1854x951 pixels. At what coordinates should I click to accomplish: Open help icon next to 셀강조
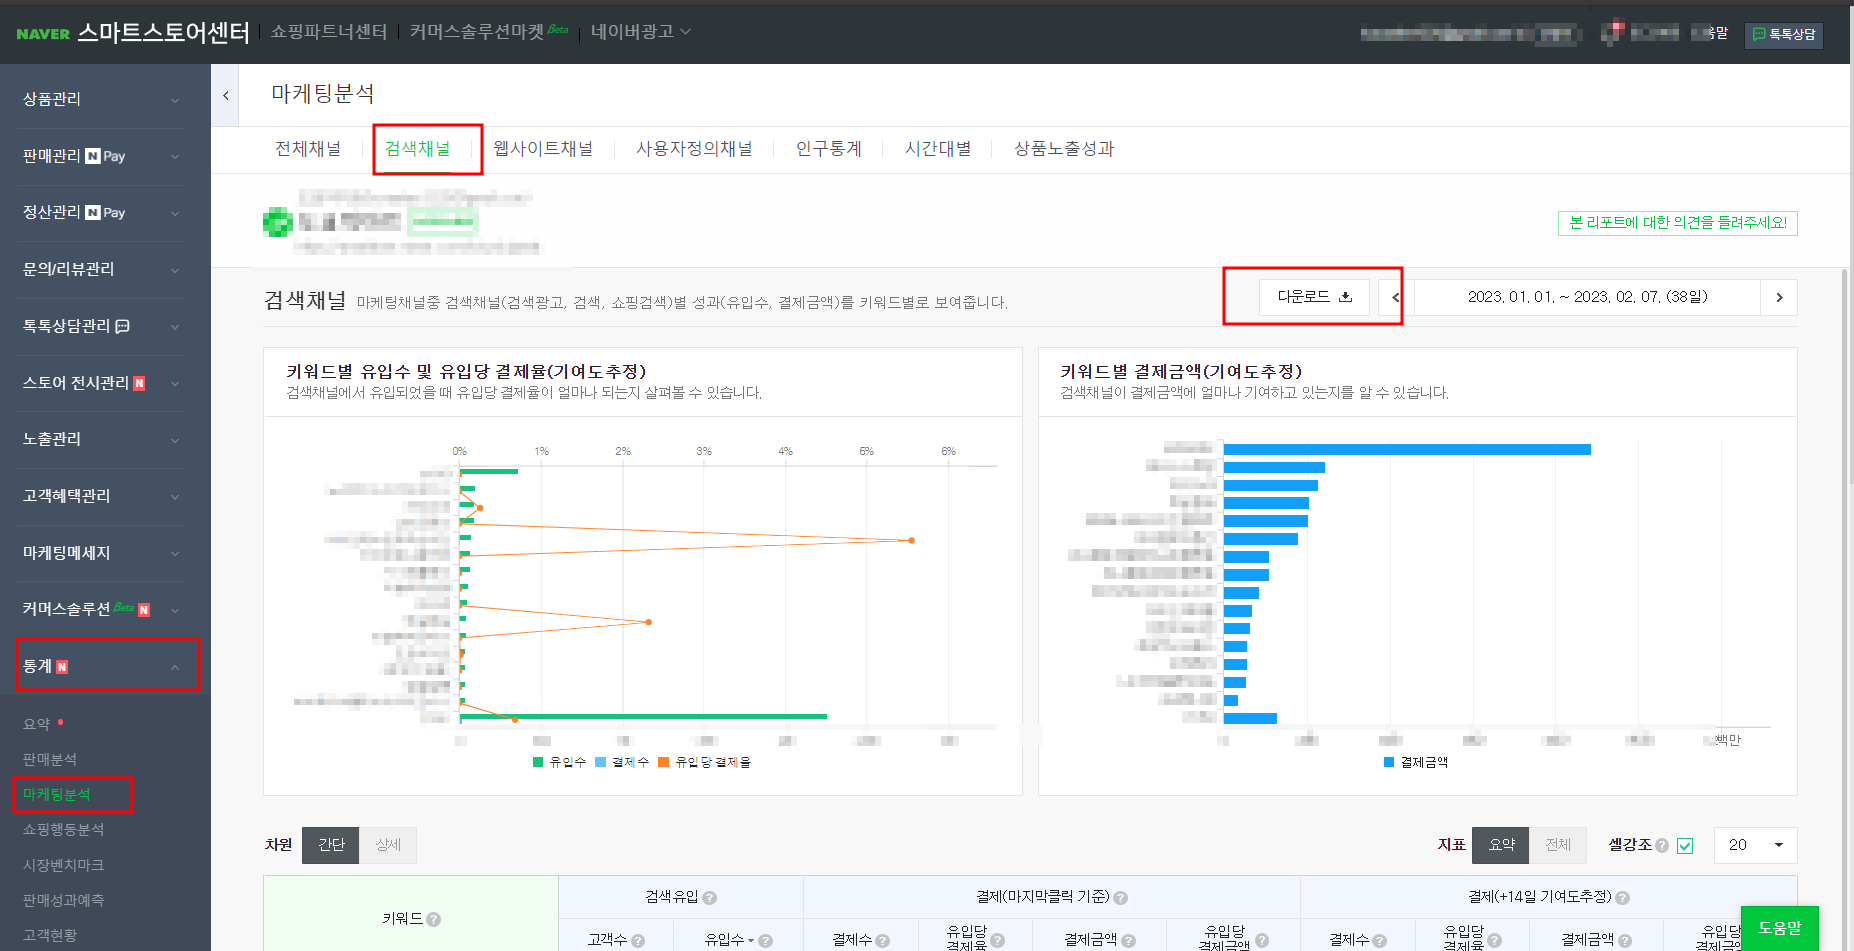click(1662, 846)
